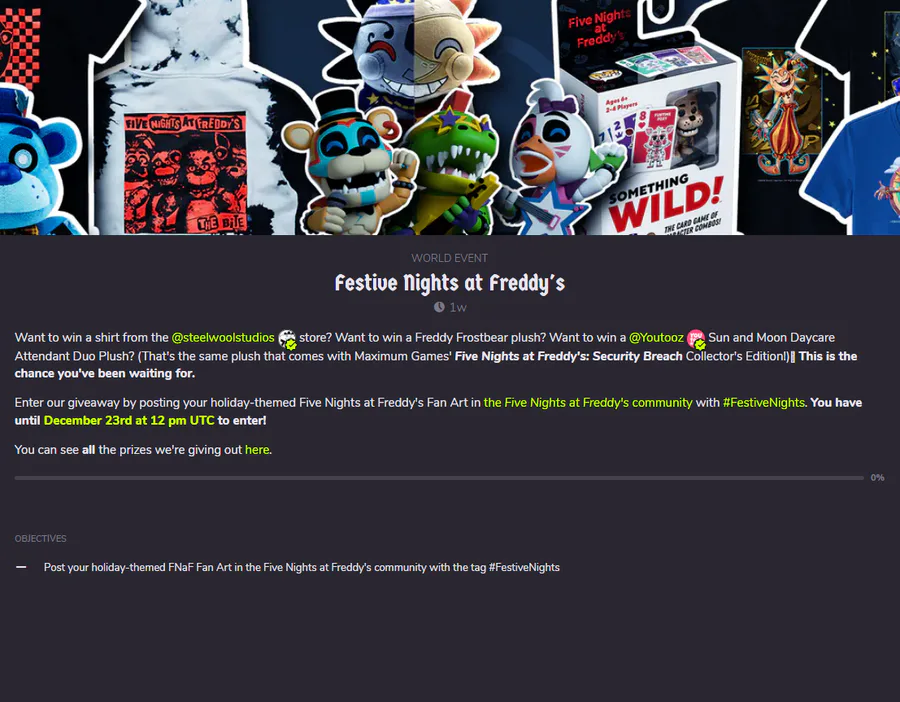
Task: Click the dash icon beside the objective
Action: [x=21, y=567]
